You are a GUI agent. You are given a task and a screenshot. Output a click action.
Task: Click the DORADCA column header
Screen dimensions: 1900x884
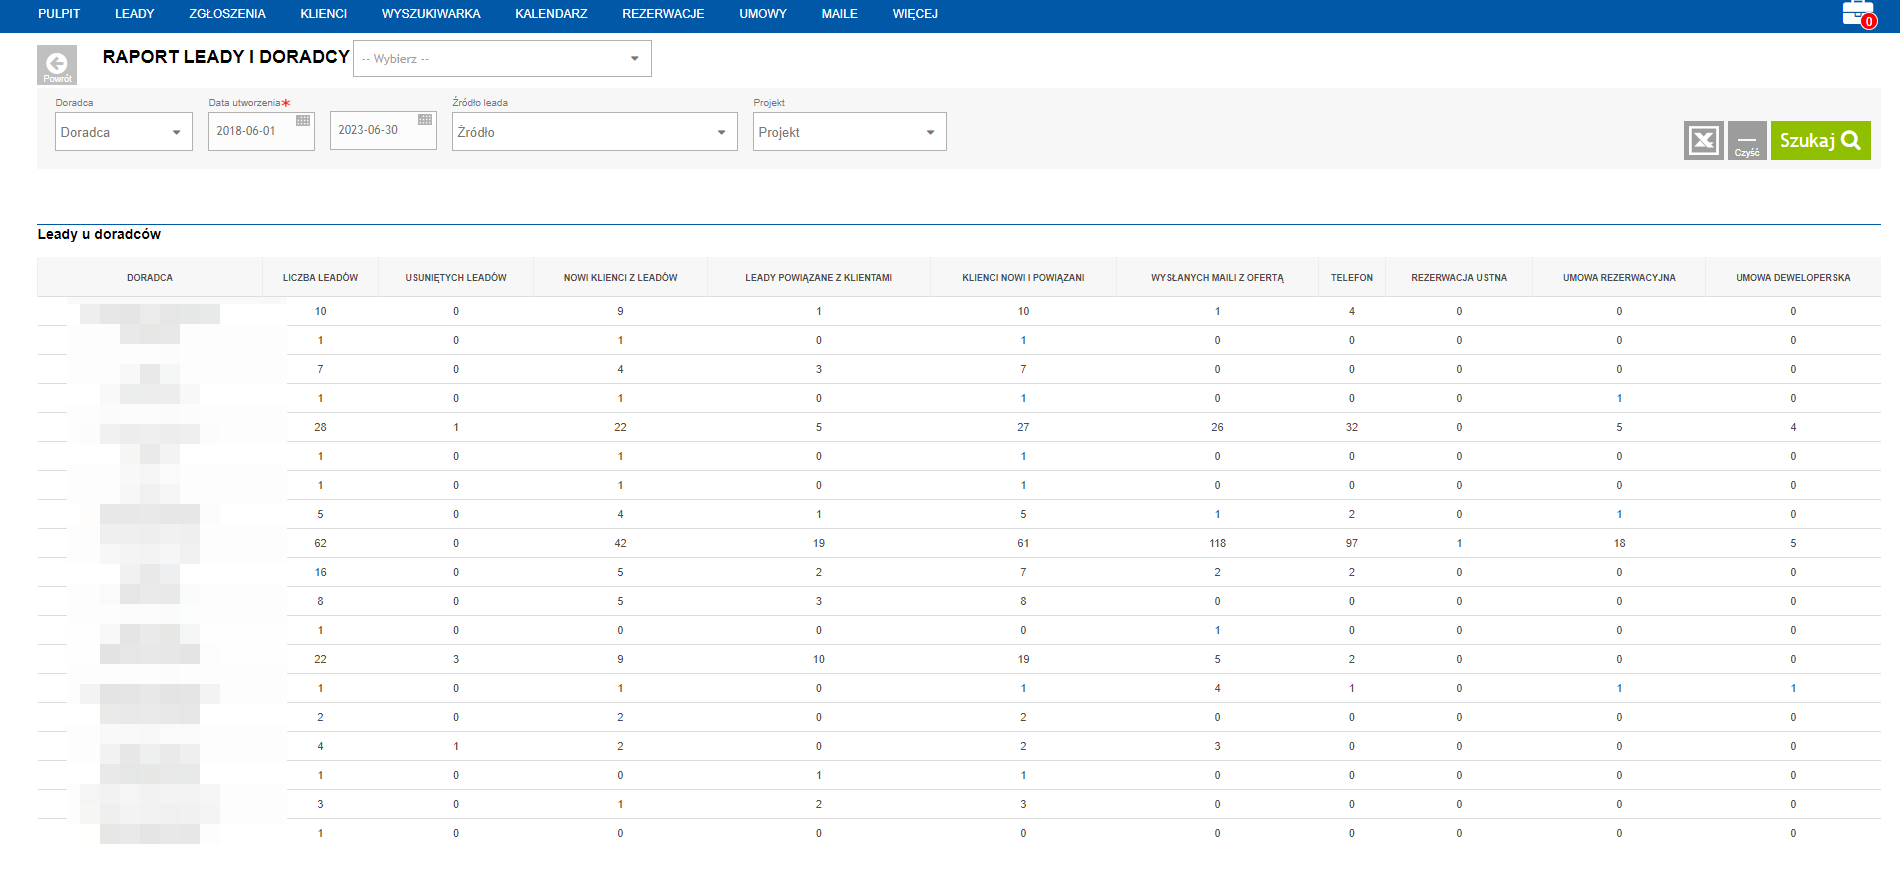(150, 278)
